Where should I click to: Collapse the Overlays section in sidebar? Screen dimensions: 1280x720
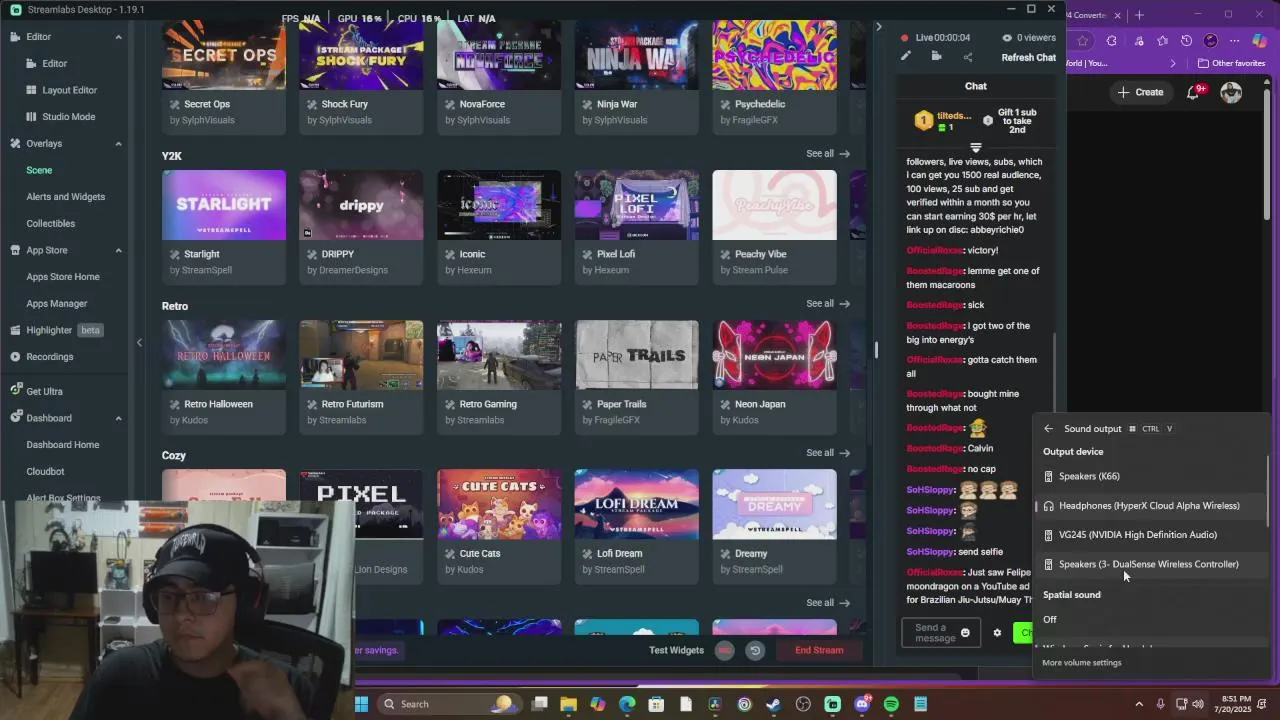[x=118, y=144]
